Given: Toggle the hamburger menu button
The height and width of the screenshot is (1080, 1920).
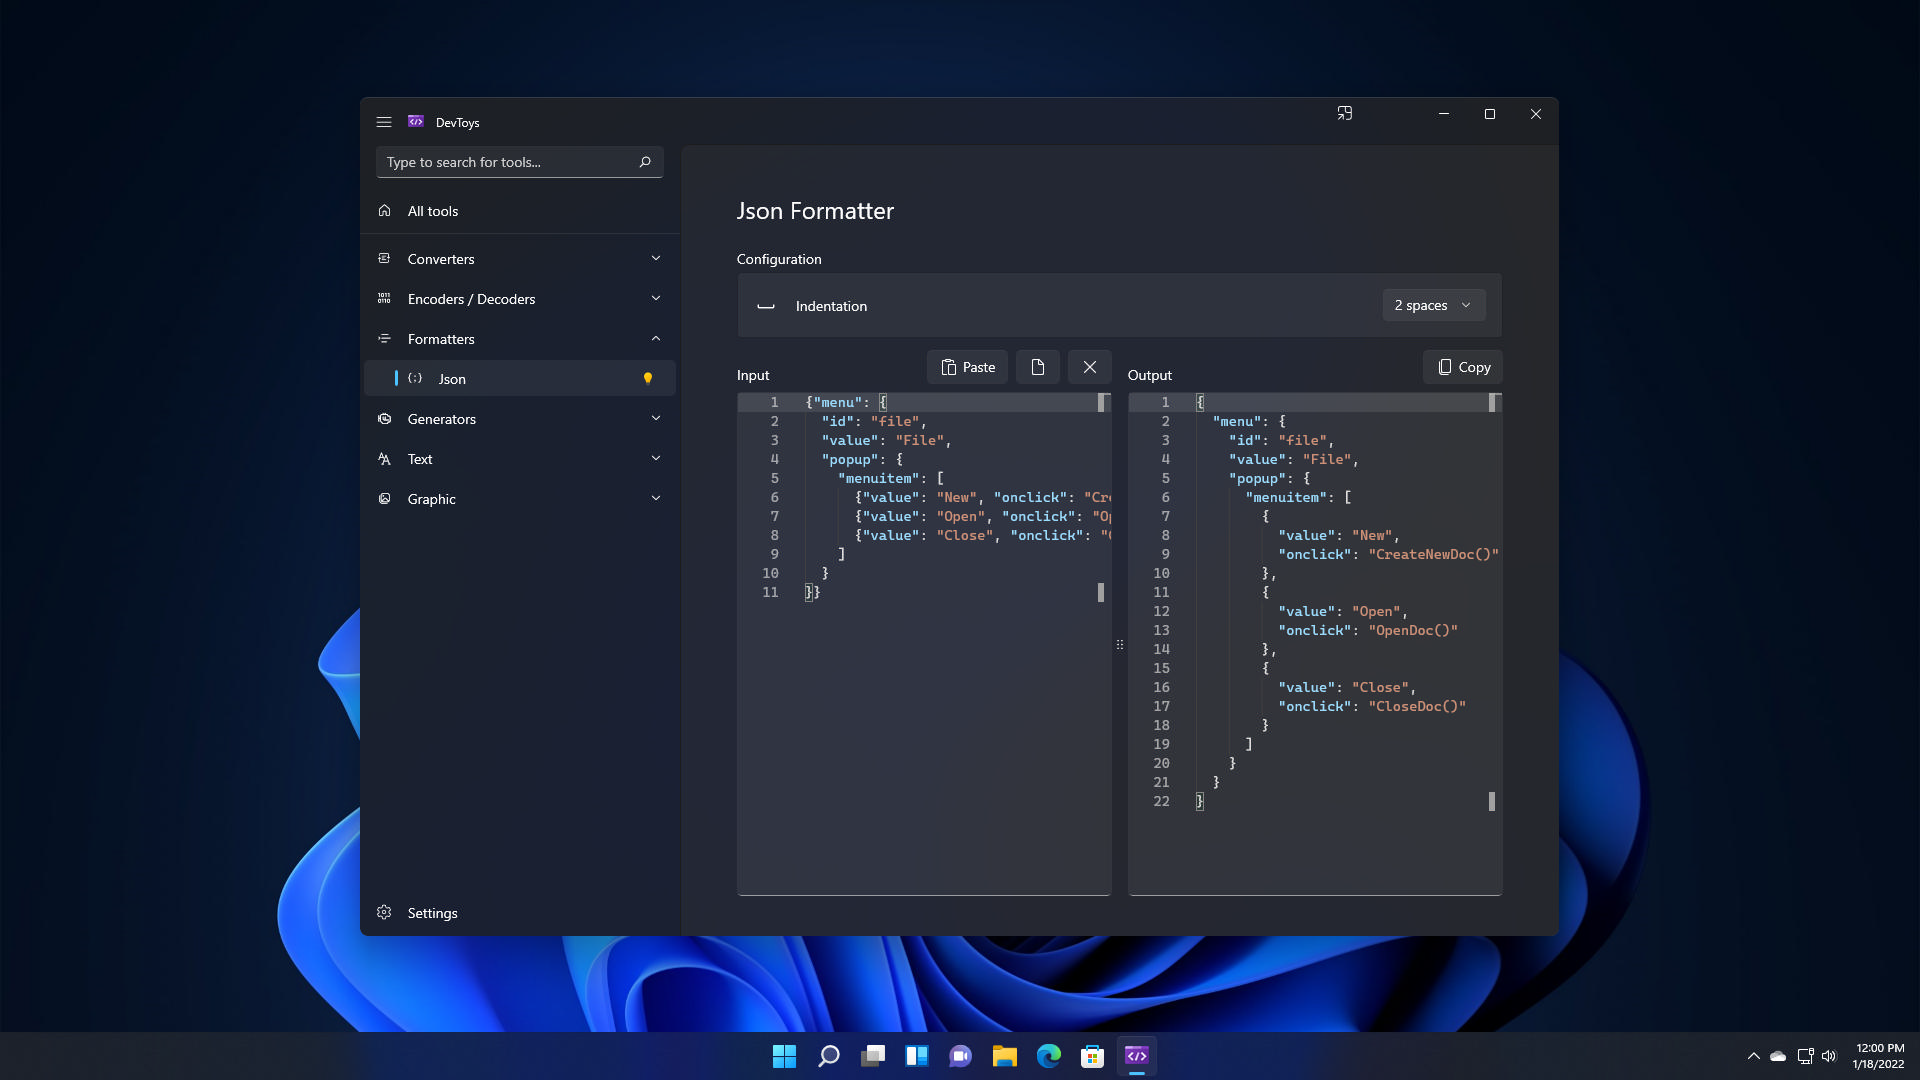Looking at the screenshot, I should pyautogui.click(x=384, y=120).
